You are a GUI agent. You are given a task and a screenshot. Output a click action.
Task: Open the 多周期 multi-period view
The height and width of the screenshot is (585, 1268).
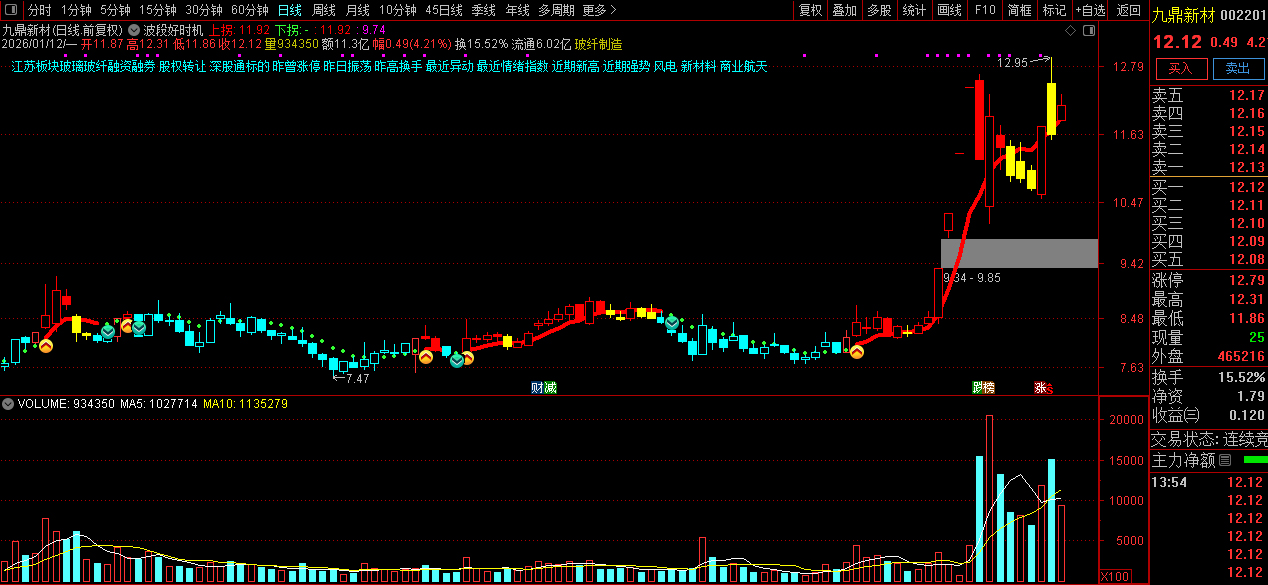[556, 10]
